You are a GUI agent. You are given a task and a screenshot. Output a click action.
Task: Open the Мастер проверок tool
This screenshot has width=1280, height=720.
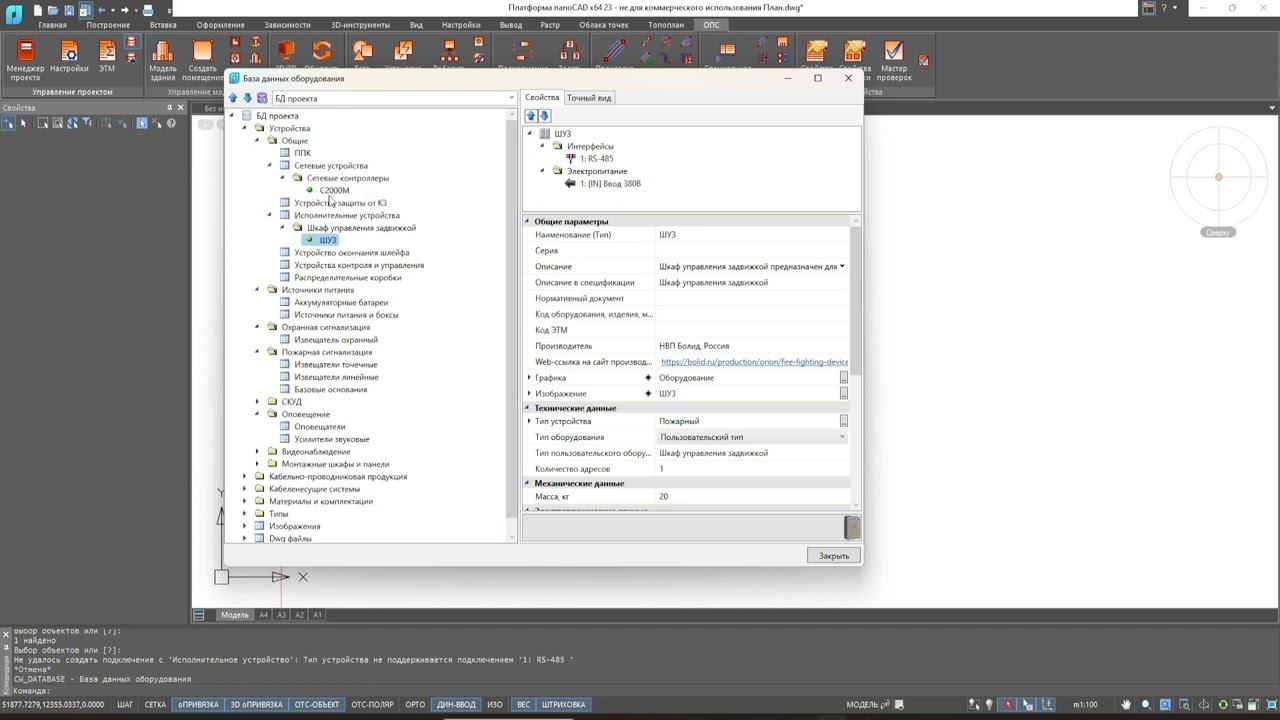[894, 60]
